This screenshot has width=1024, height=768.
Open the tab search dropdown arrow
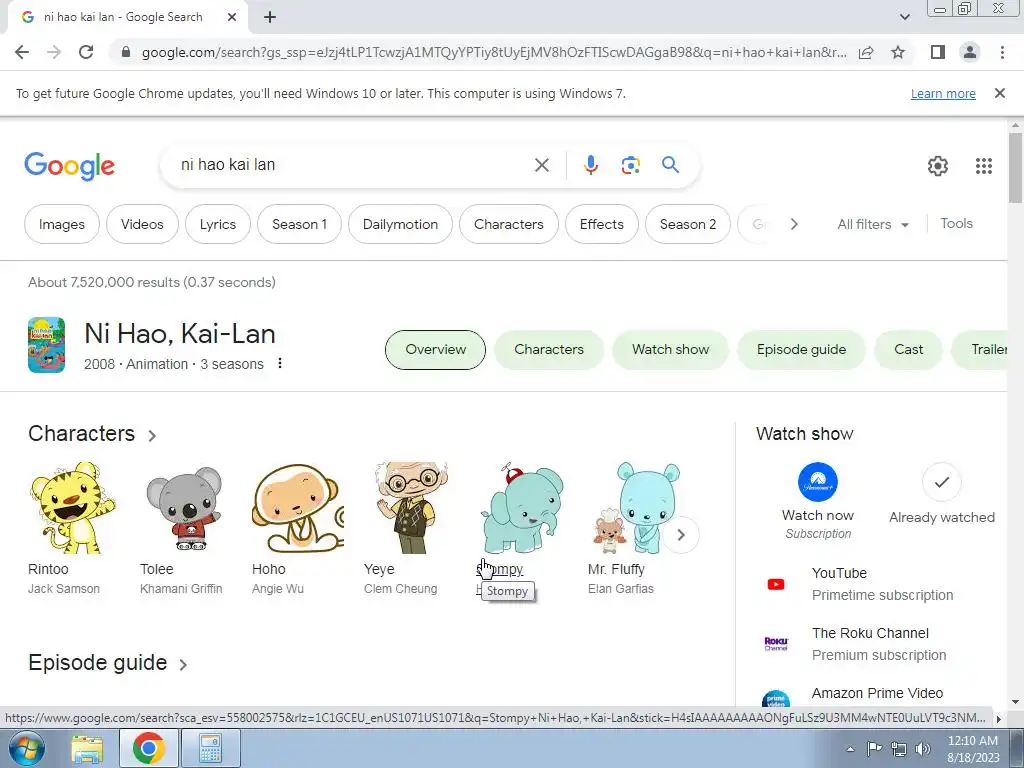(x=904, y=17)
